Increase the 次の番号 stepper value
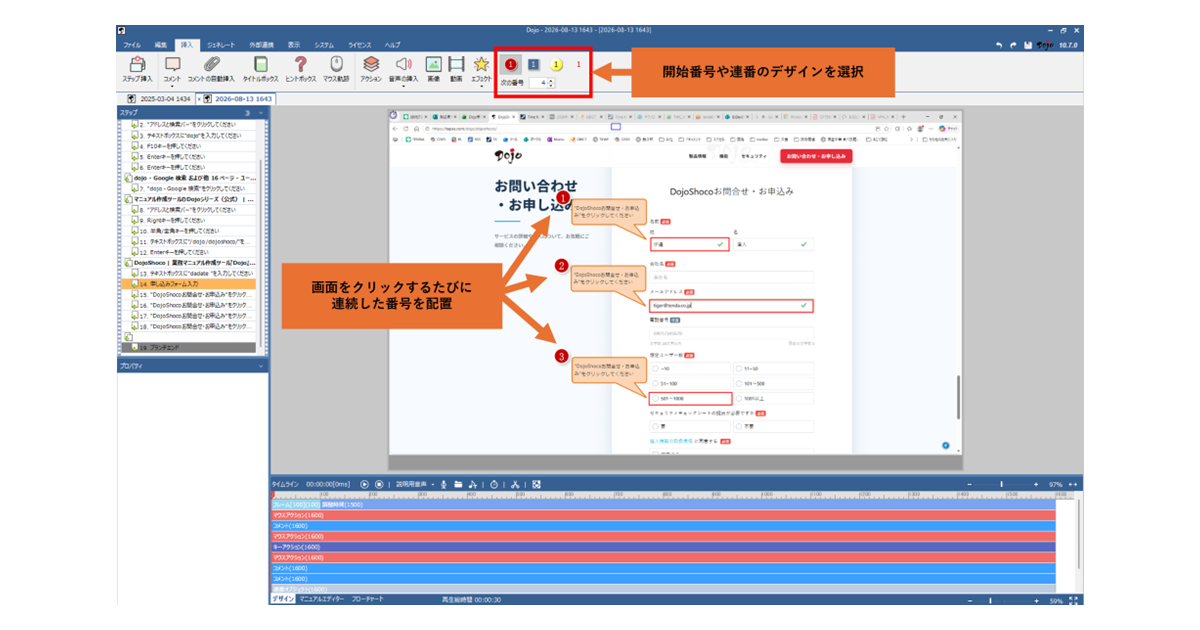Image resolution: width=1200 pixels, height=630 pixels. [x=550, y=82]
